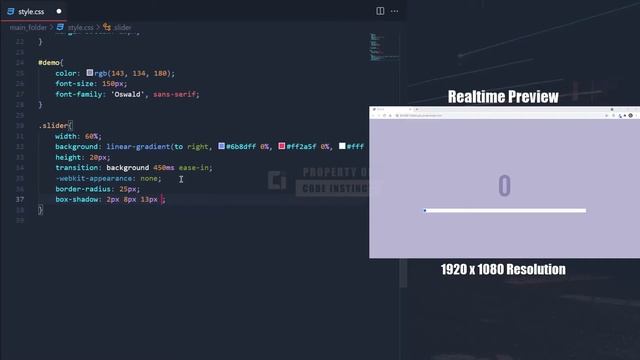The height and width of the screenshot is (360, 640).
Task: Click the '-webkit-appearance: none;' line
Action: [x=108, y=178]
